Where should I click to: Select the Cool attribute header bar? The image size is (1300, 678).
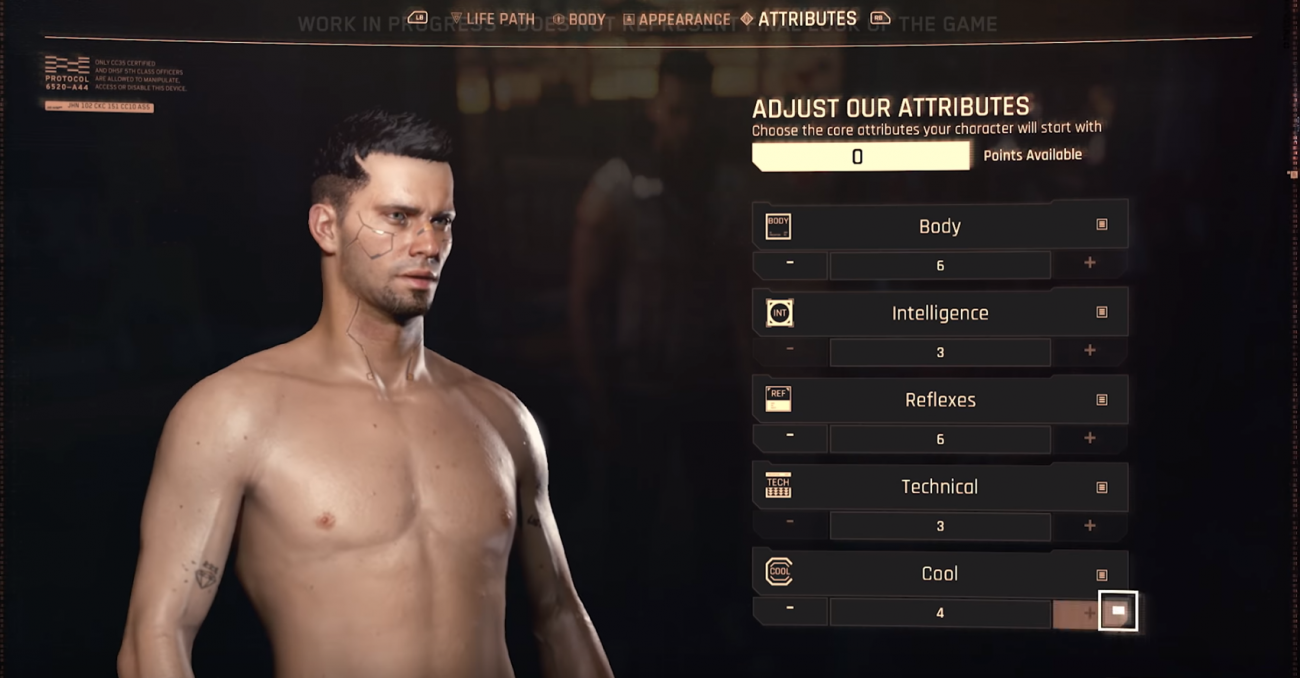[940, 573]
